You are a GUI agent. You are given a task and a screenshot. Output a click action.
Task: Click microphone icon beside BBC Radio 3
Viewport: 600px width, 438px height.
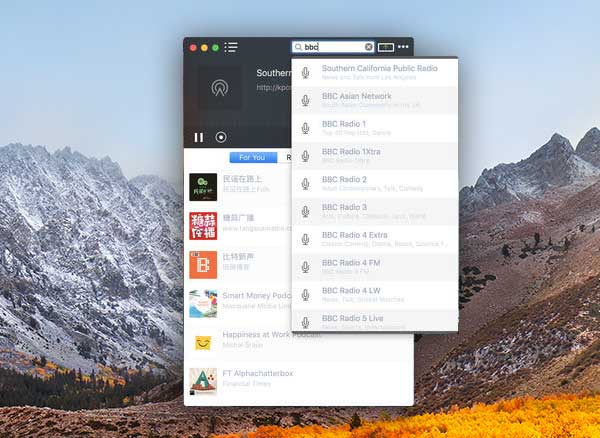[x=305, y=211]
